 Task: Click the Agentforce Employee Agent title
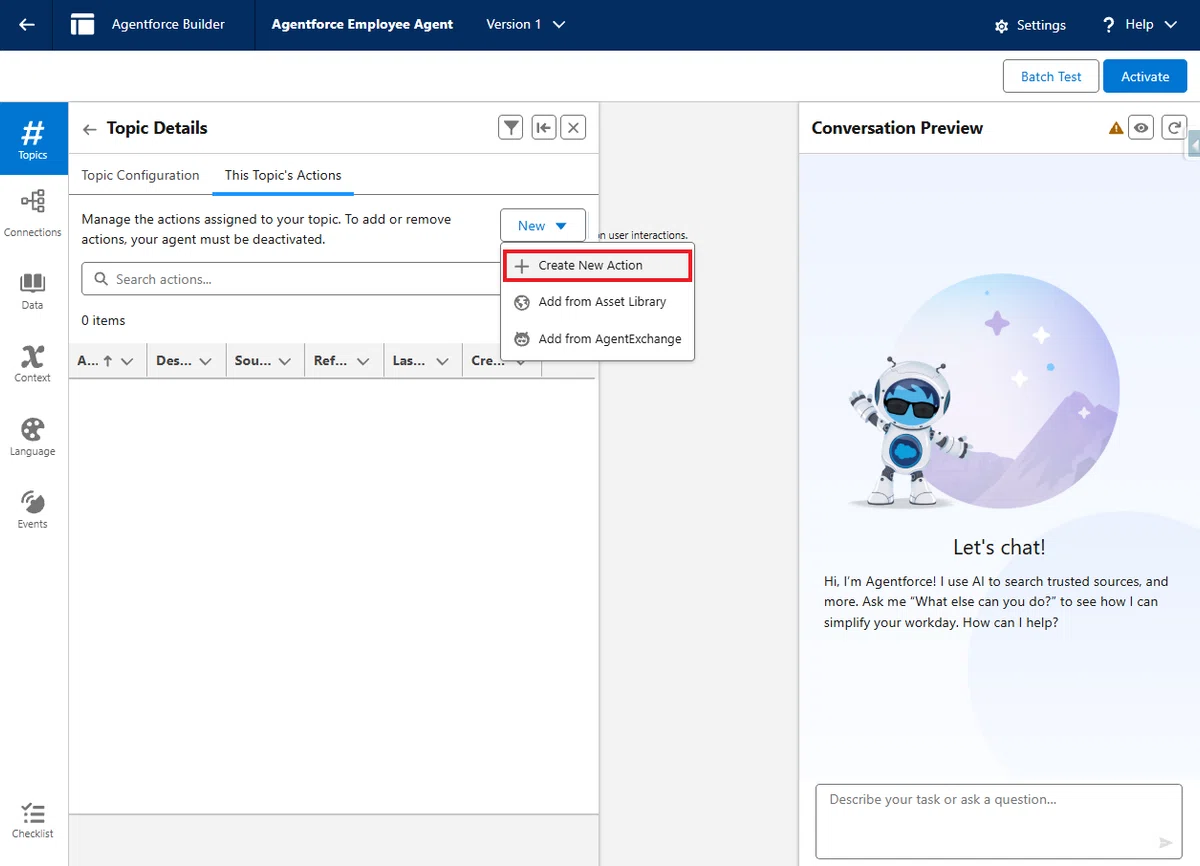click(x=362, y=24)
